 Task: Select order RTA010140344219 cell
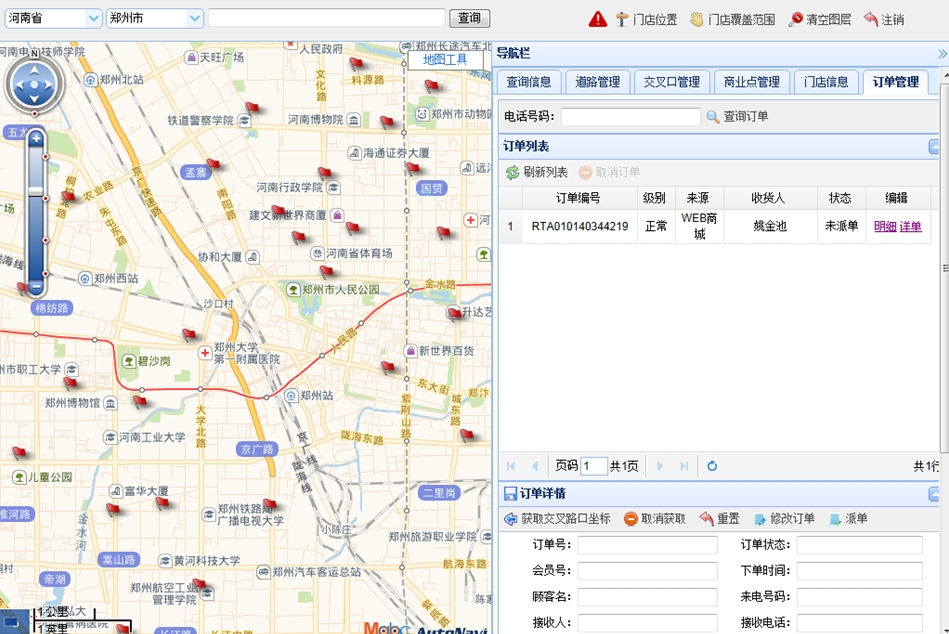(x=580, y=226)
